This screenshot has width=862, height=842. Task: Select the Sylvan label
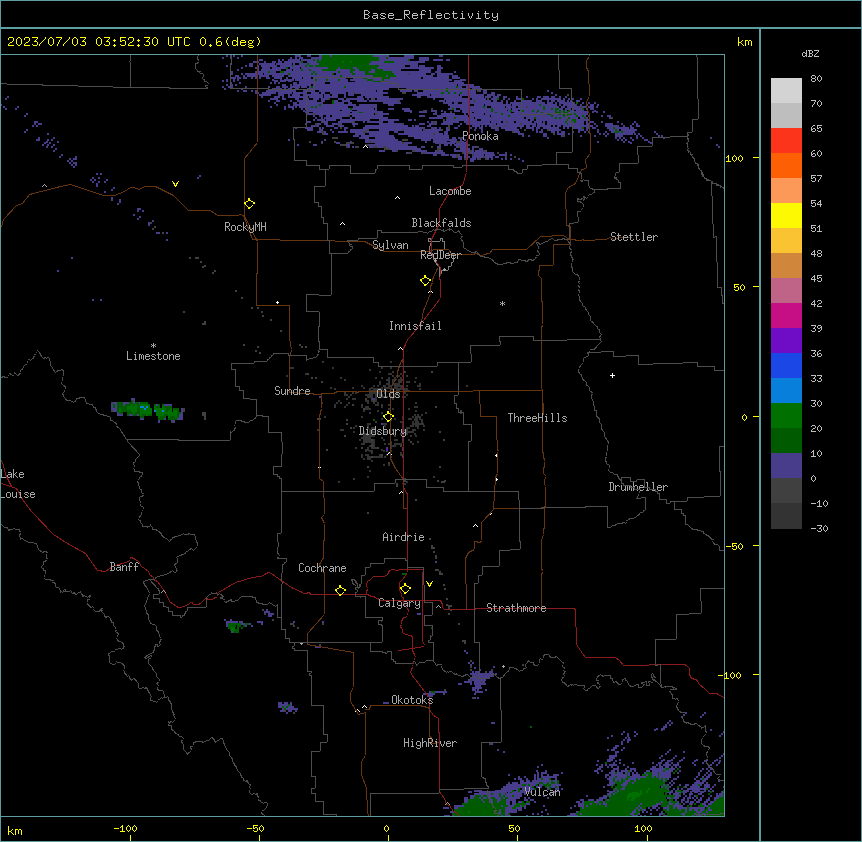(390, 245)
